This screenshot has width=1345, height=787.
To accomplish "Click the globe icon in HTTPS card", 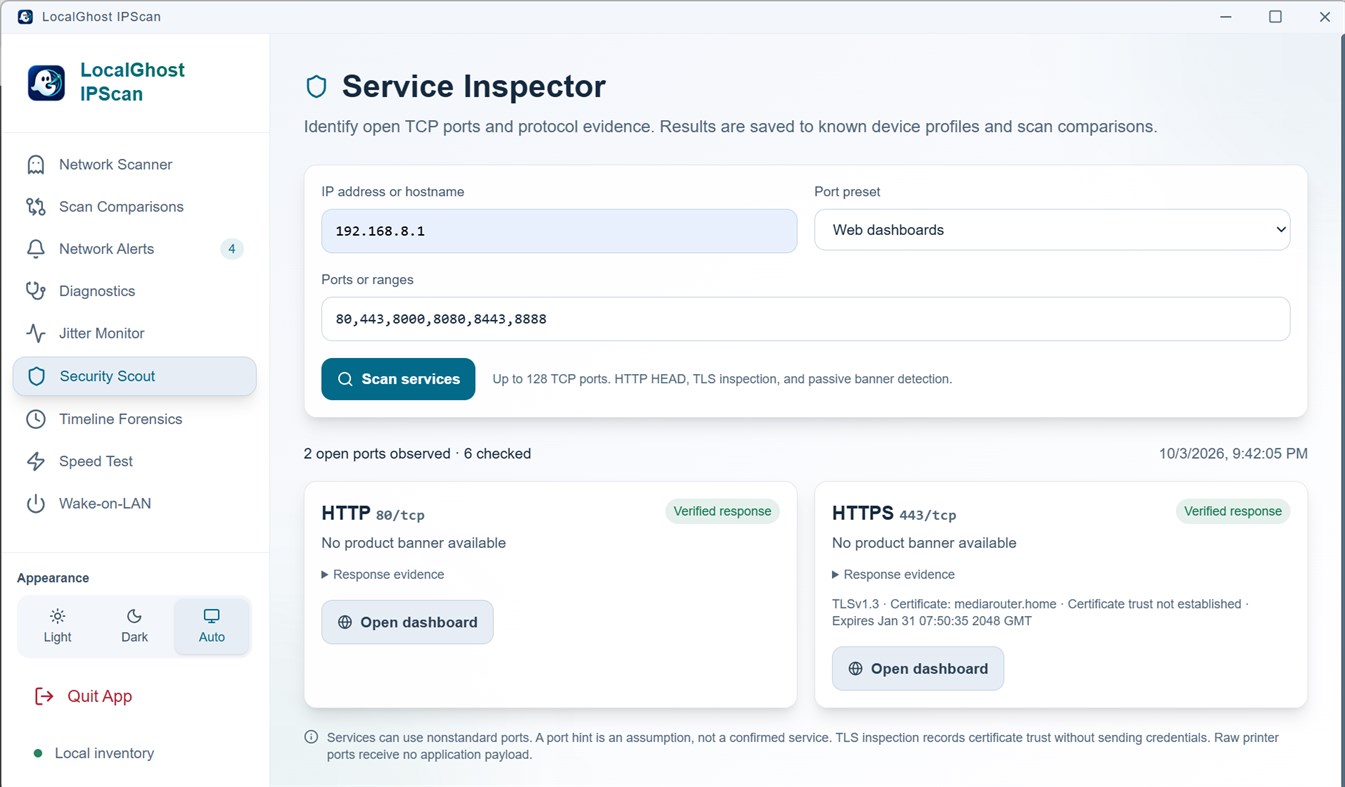I will pos(855,669).
